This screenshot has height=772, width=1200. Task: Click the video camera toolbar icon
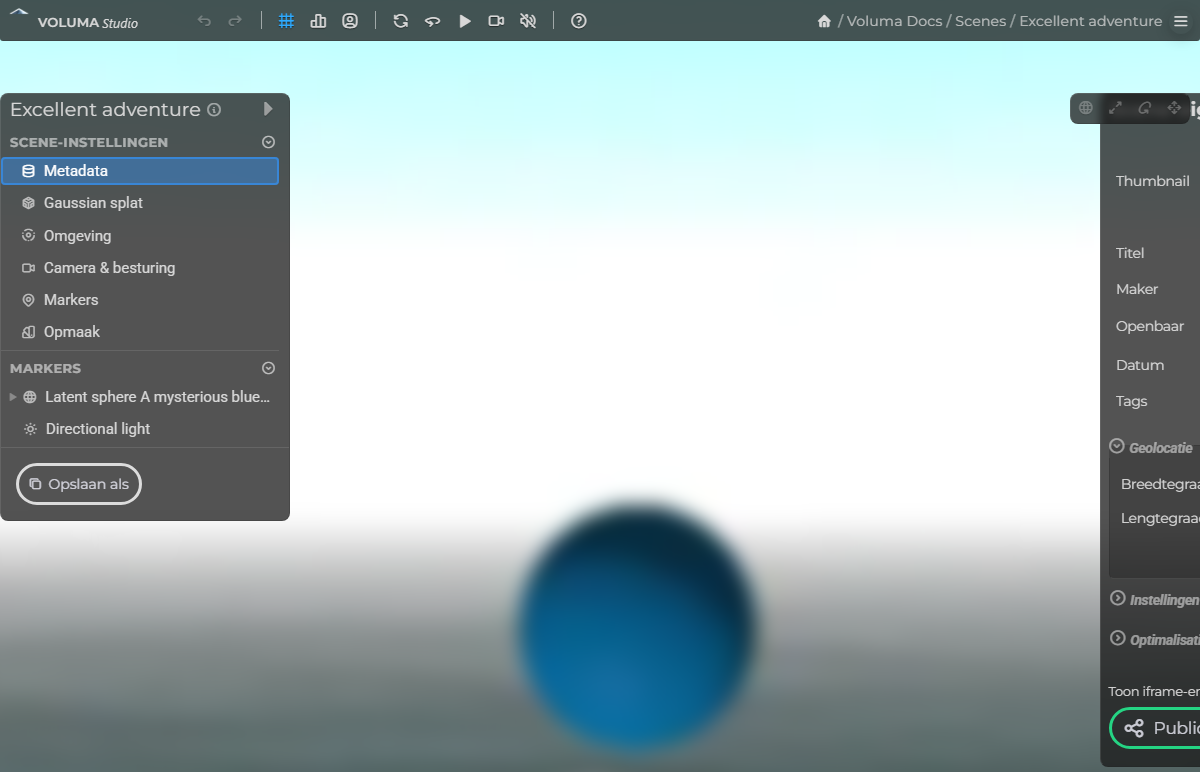point(496,21)
